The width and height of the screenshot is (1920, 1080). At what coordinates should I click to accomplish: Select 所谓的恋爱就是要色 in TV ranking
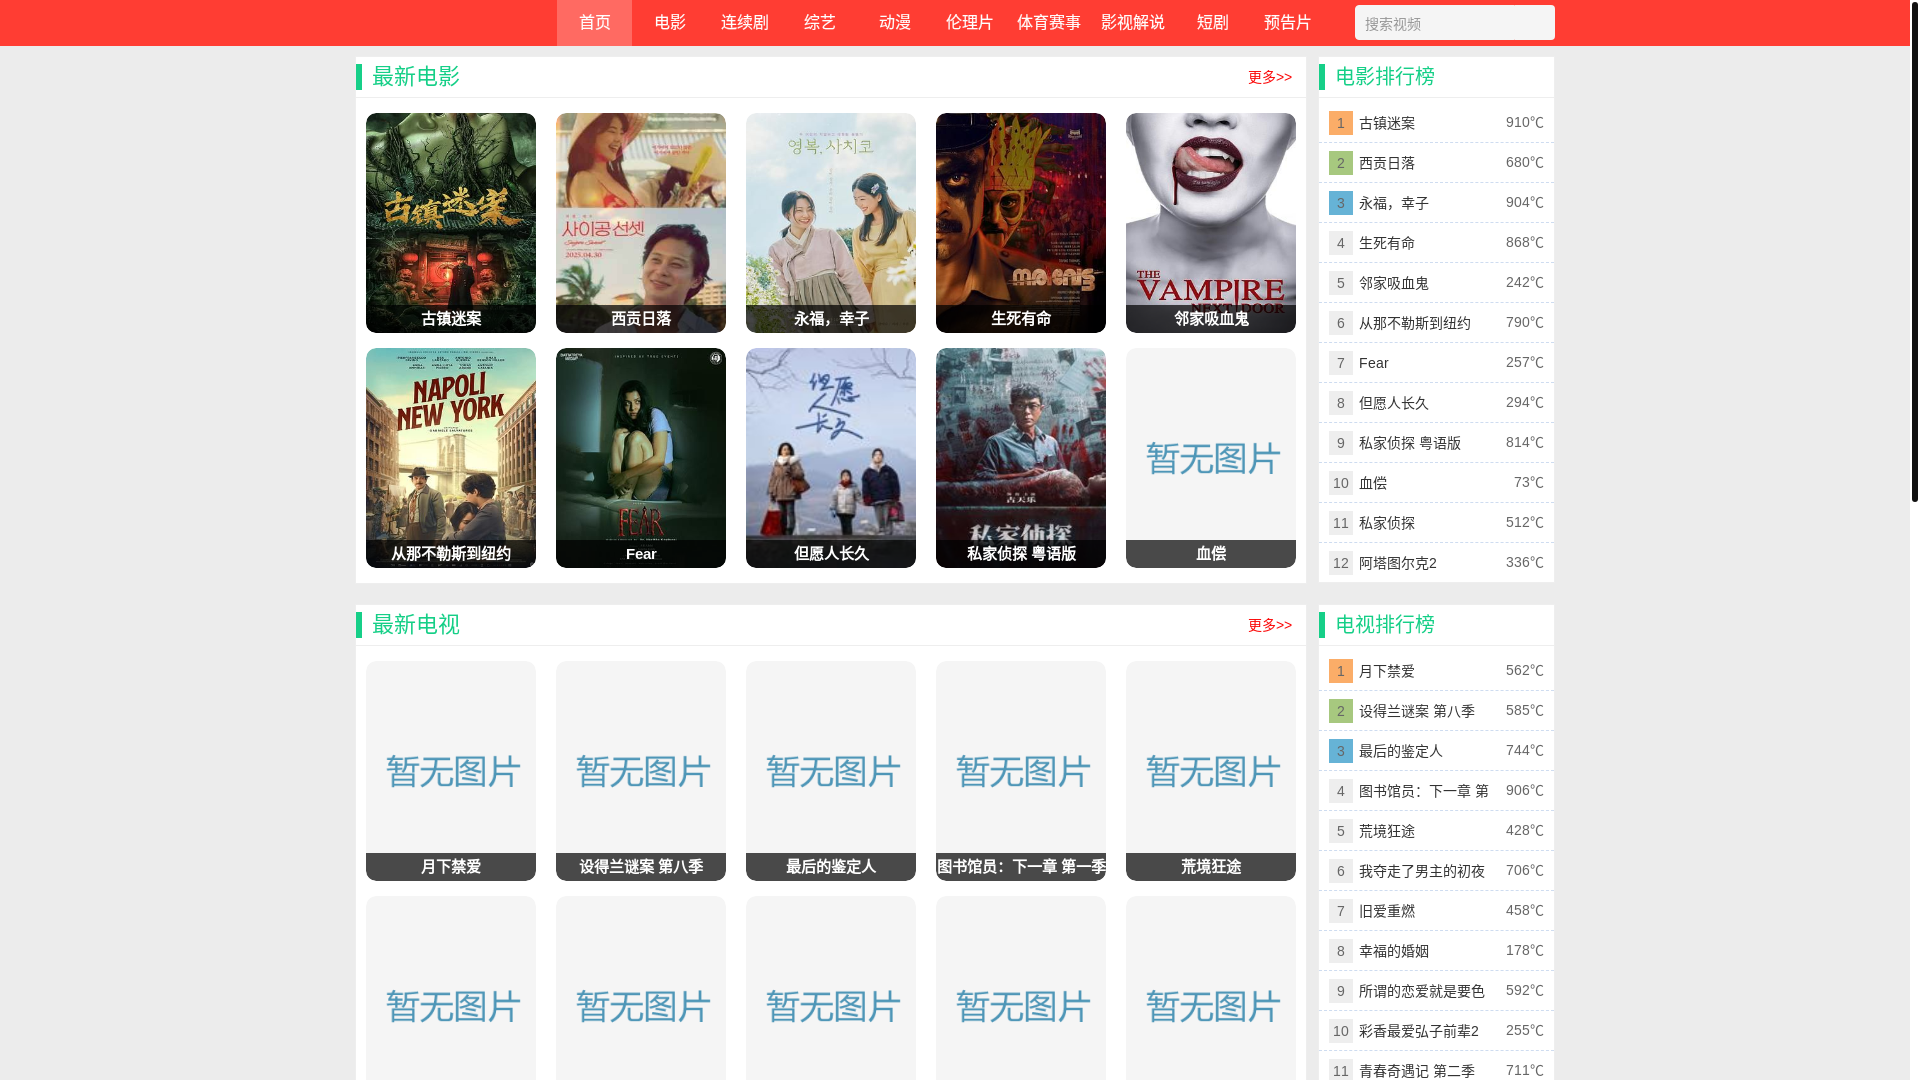(1421, 991)
